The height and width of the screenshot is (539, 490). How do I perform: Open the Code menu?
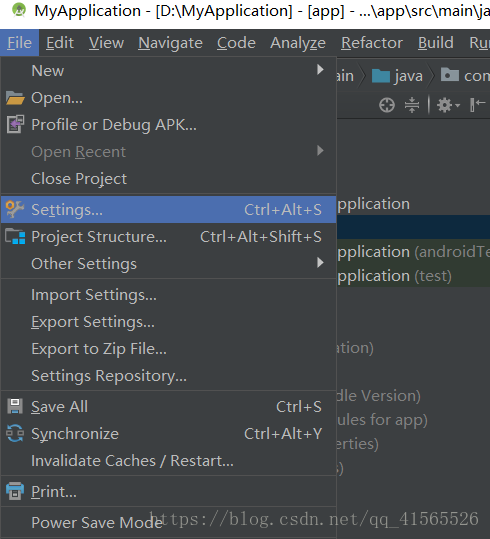click(x=236, y=43)
